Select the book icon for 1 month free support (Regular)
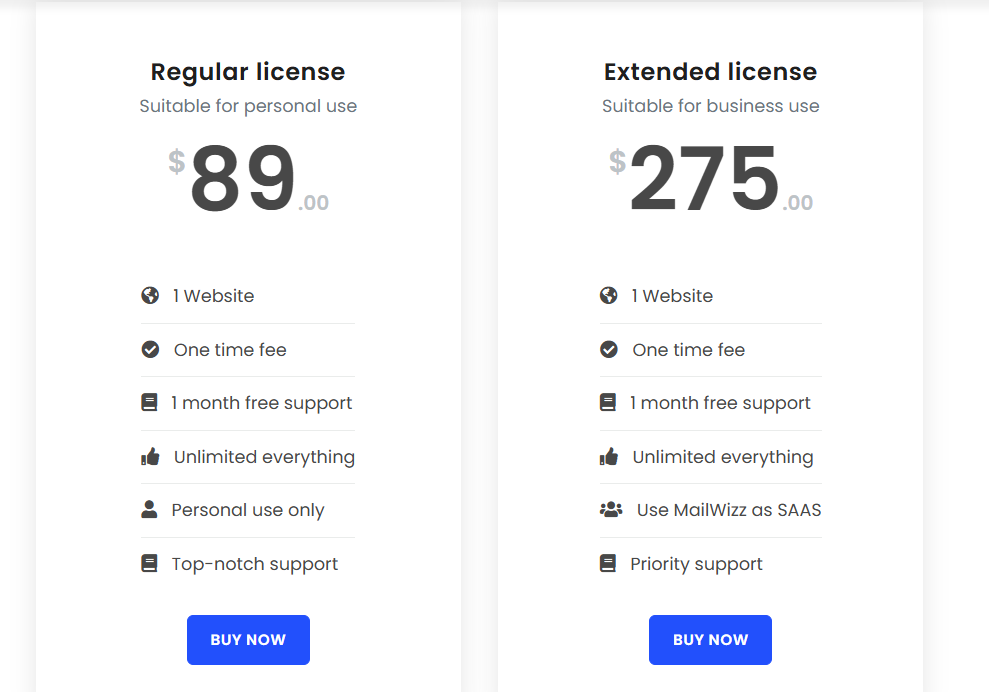This screenshot has height=692, width=989. click(x=150, y=402)
